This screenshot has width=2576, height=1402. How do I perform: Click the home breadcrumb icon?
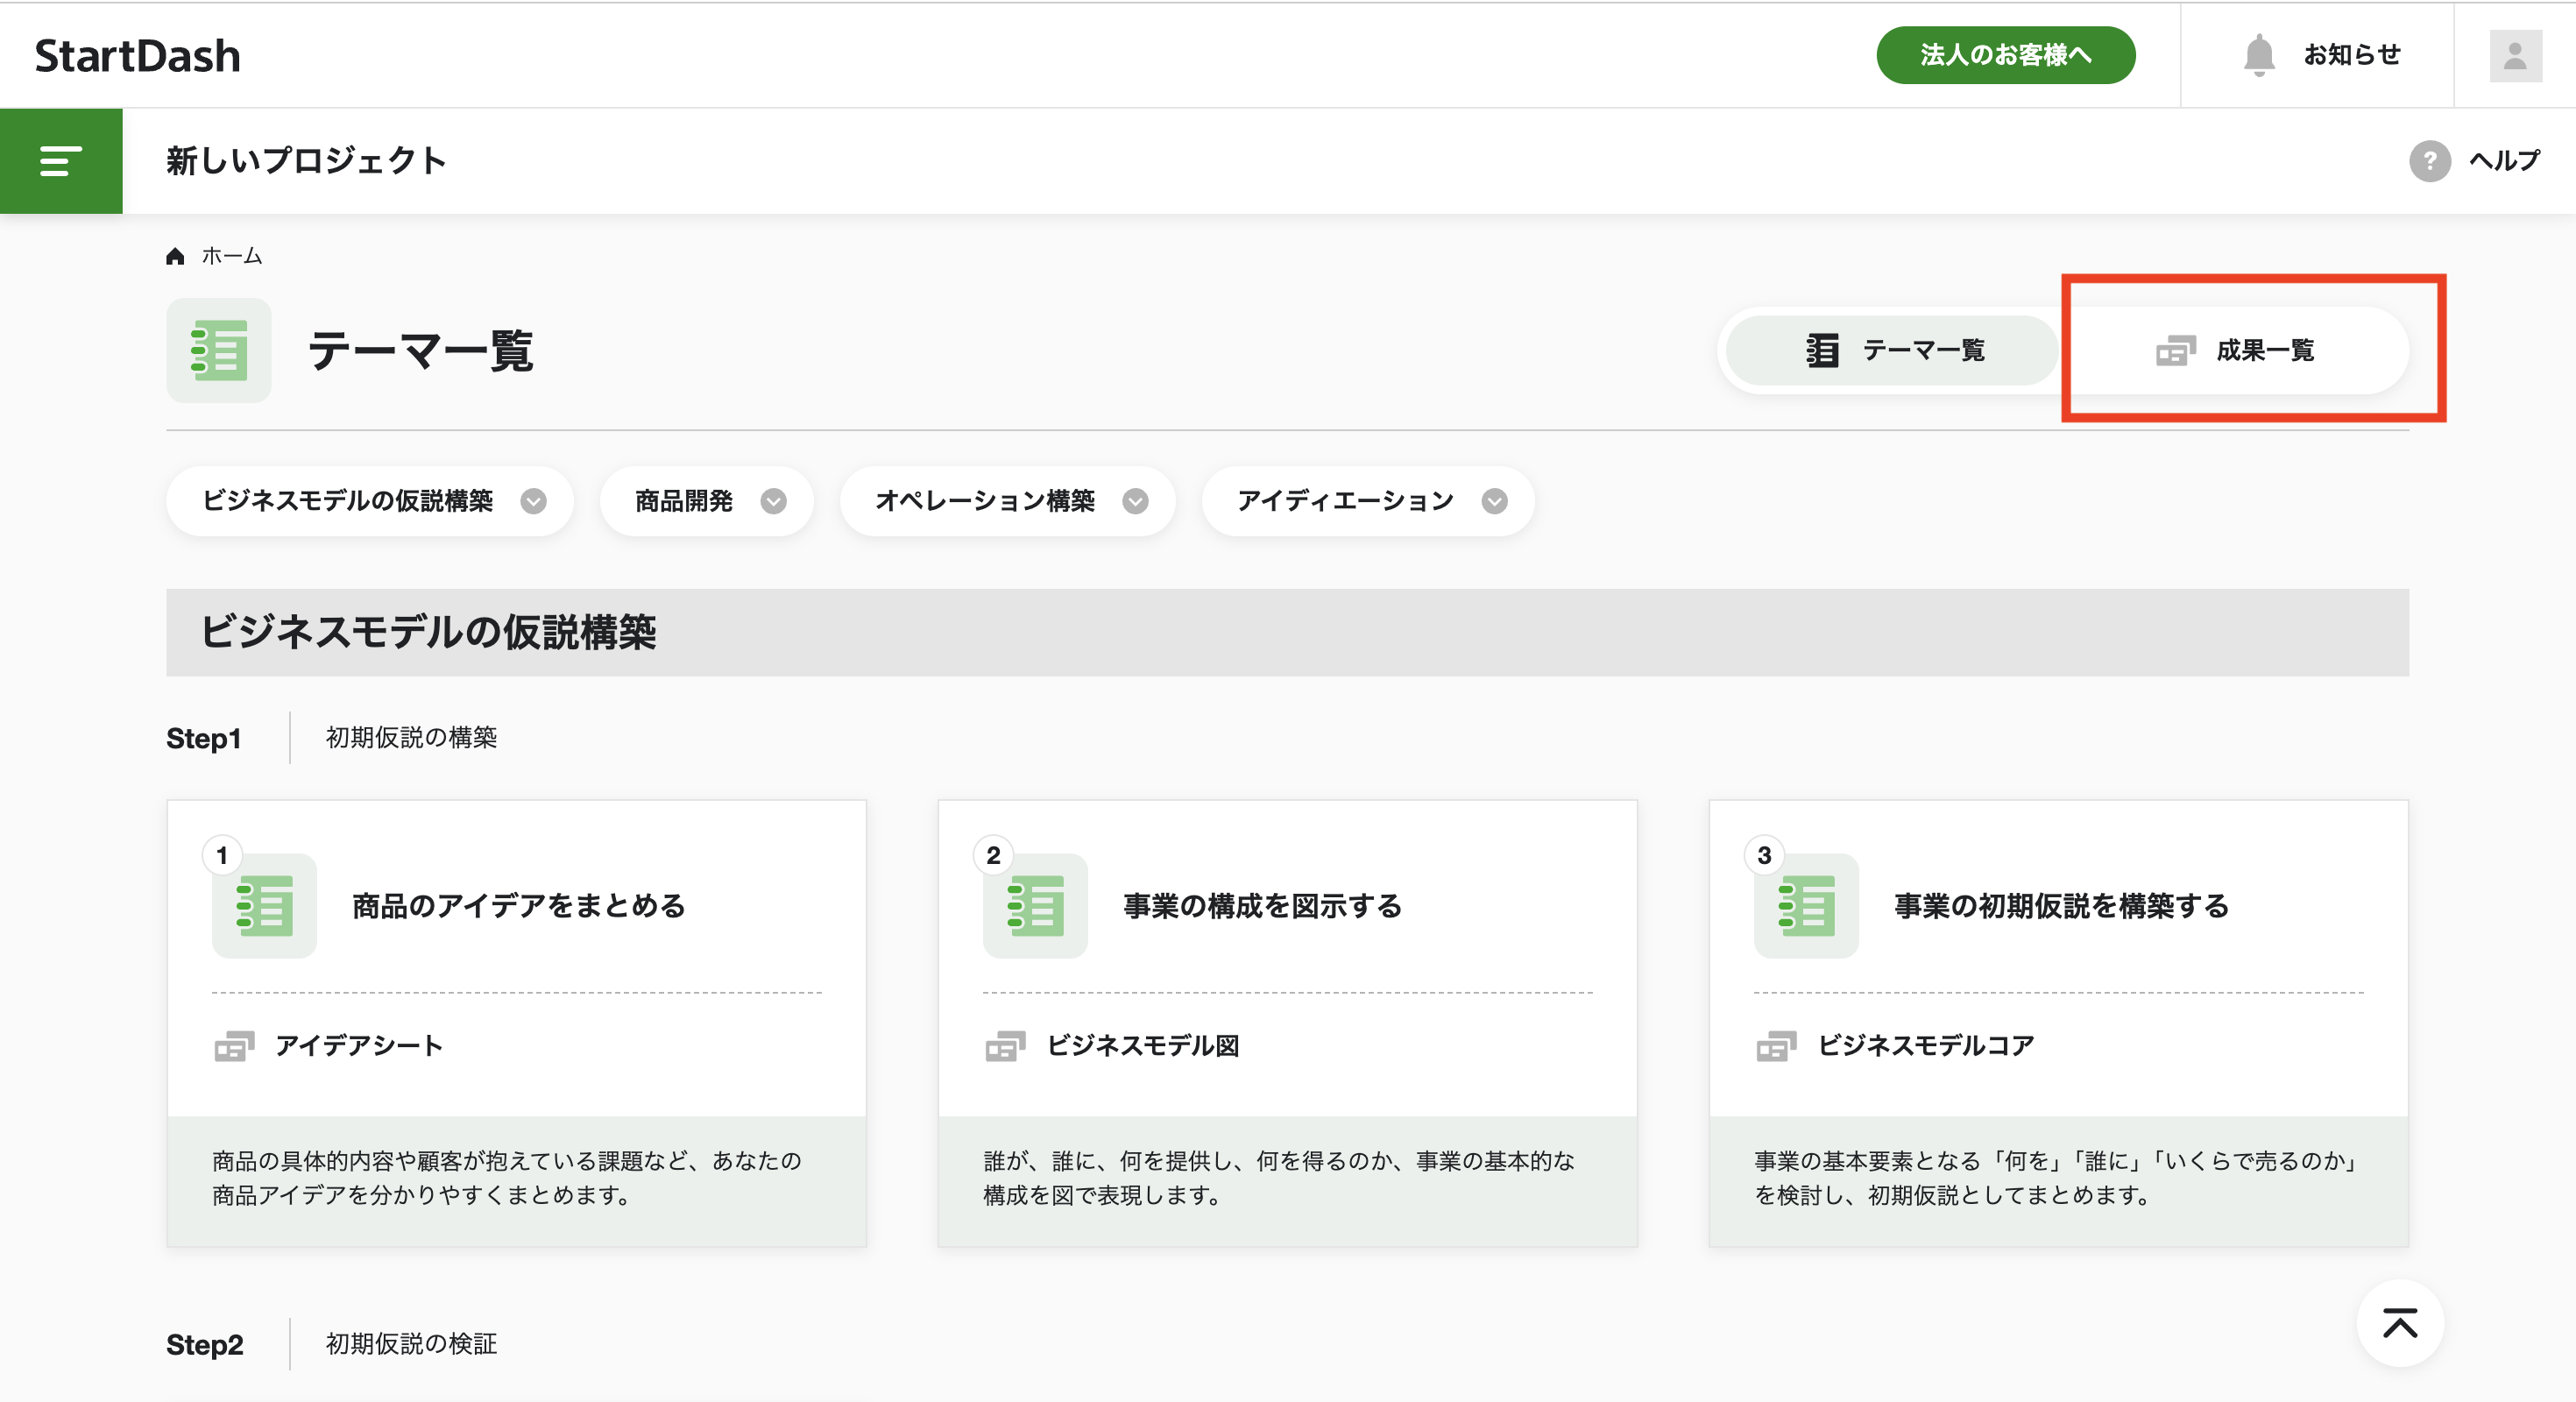click(x=175, y=257)
